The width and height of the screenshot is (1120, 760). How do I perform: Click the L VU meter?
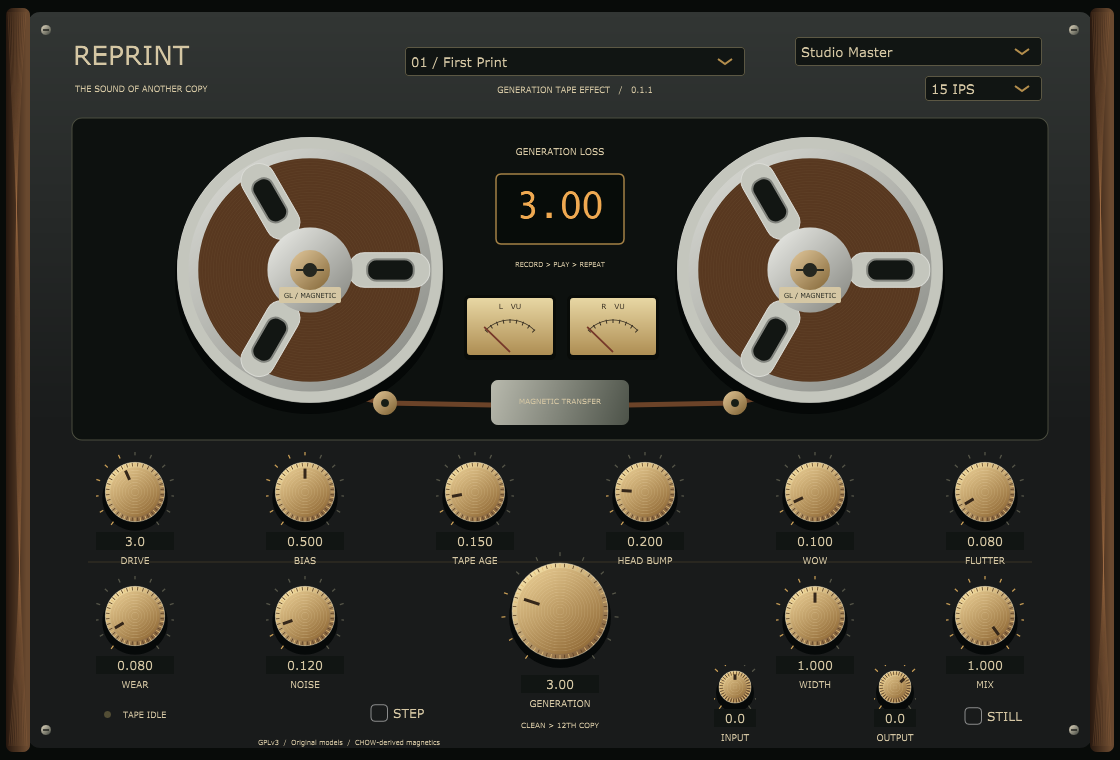pos(510,326)
